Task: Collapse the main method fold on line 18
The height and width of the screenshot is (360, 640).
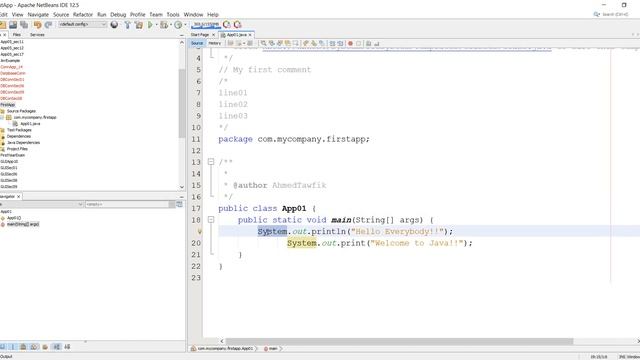Action: 211,220
